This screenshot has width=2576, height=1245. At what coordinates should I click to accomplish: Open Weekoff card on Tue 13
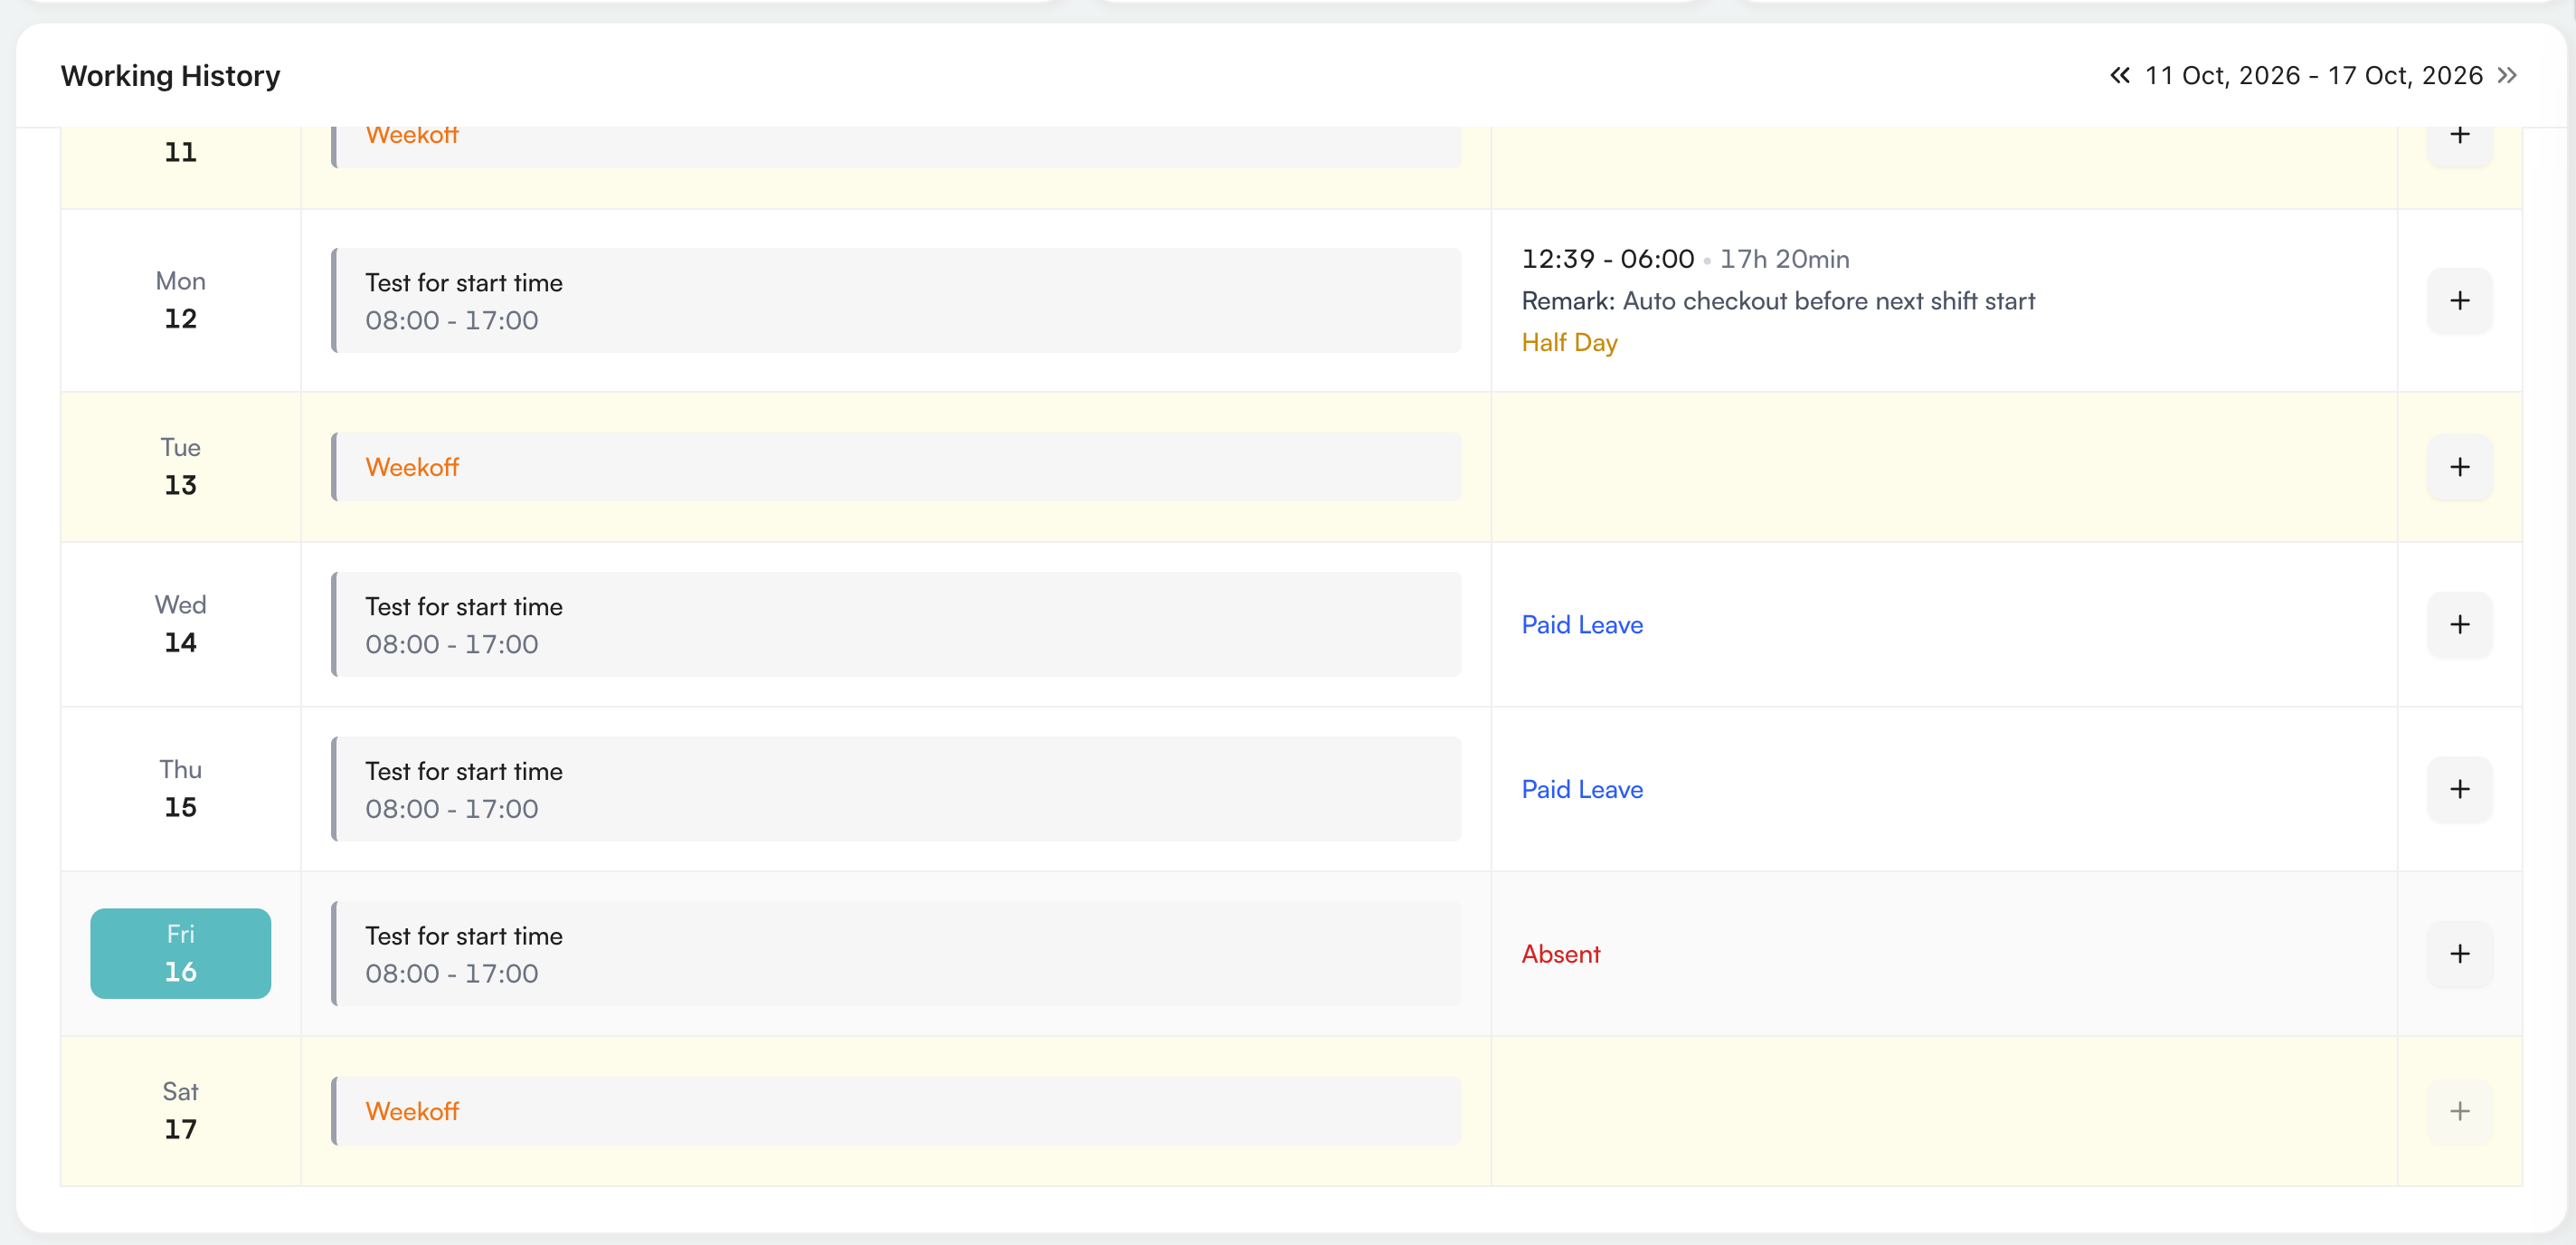point(896,467)
